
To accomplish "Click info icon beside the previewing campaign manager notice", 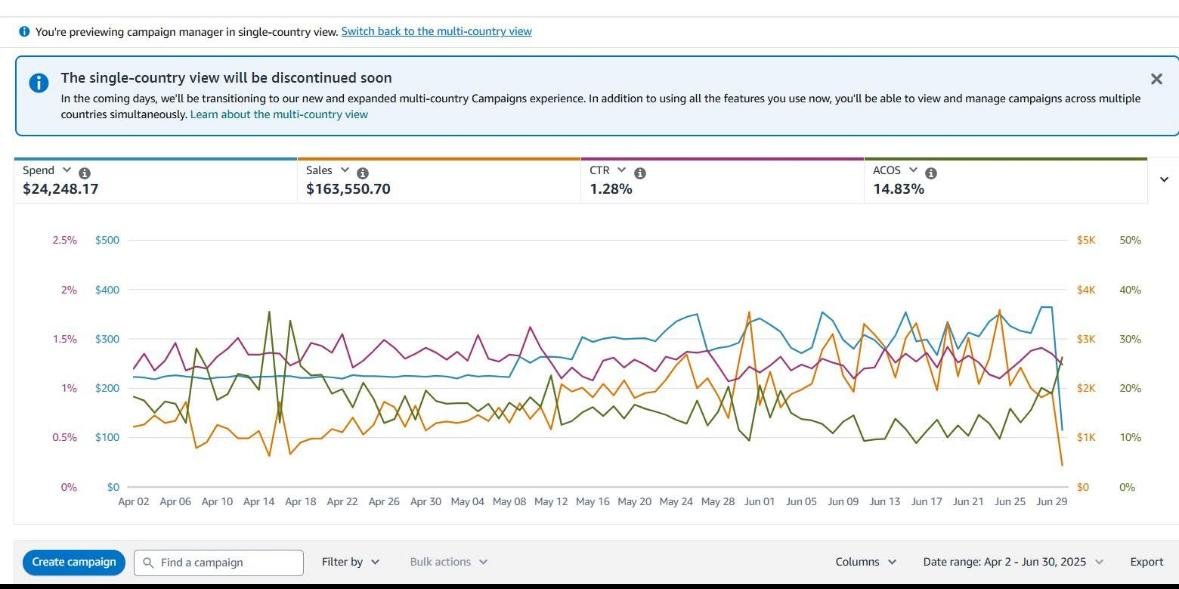I will (24, 32).
